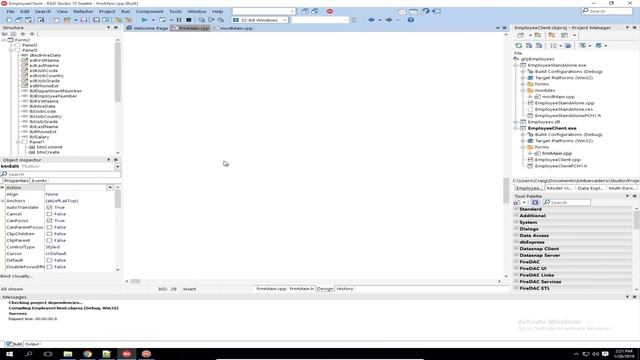Click the Windows Start button
Viewport: 640px width, 360px height.
click(x=9, y=354)
